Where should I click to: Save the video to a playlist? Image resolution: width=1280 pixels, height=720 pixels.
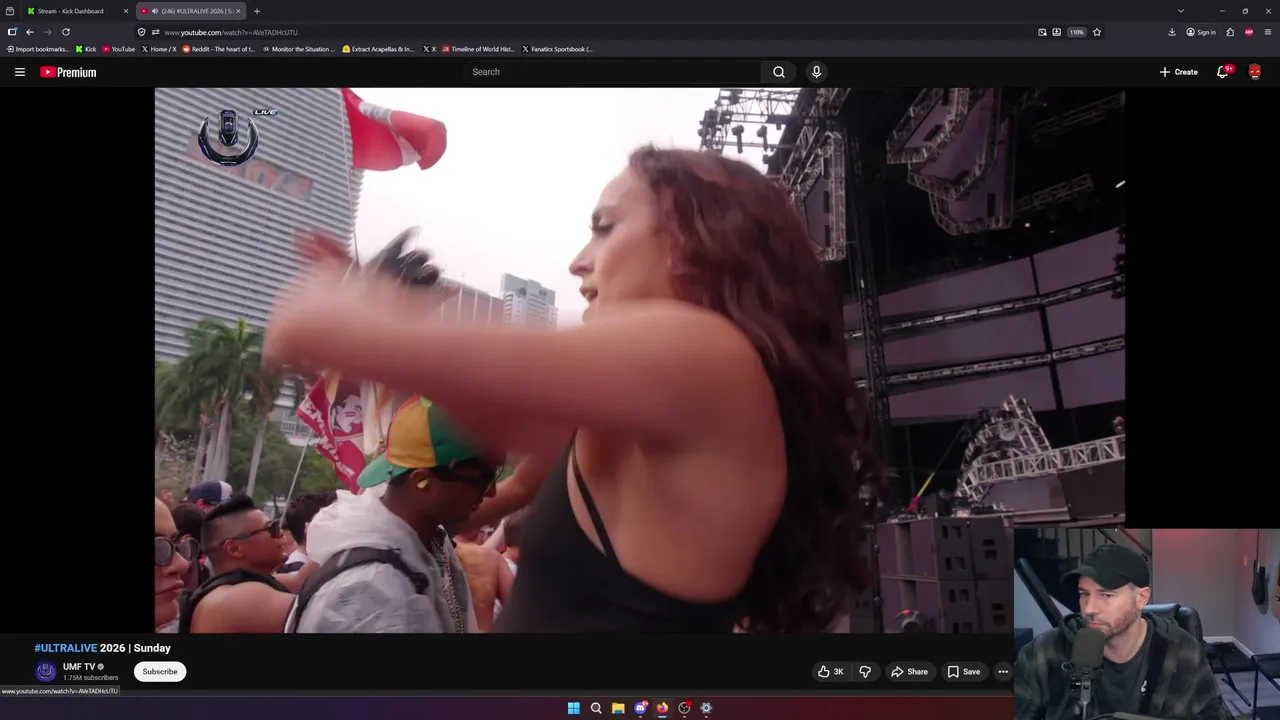(964, 672)
